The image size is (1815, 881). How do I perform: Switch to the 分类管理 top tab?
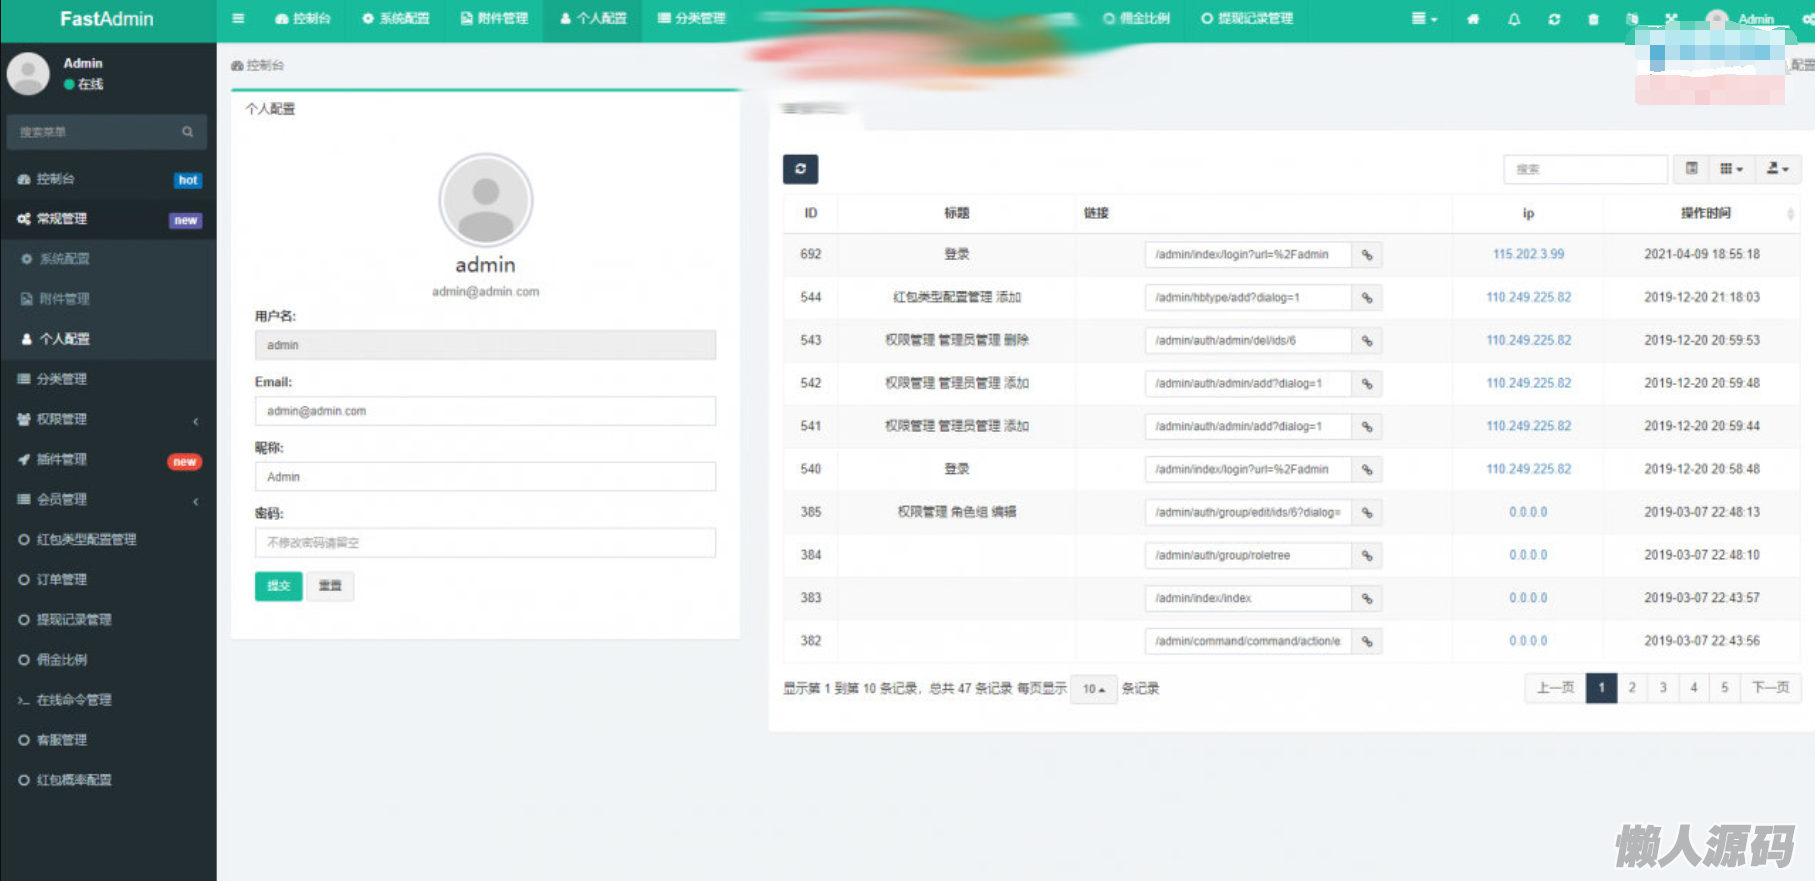(x=691, y=19)
